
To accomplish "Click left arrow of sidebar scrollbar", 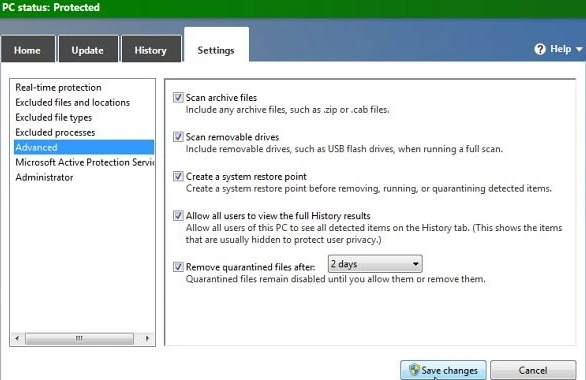I will [17, 339].
